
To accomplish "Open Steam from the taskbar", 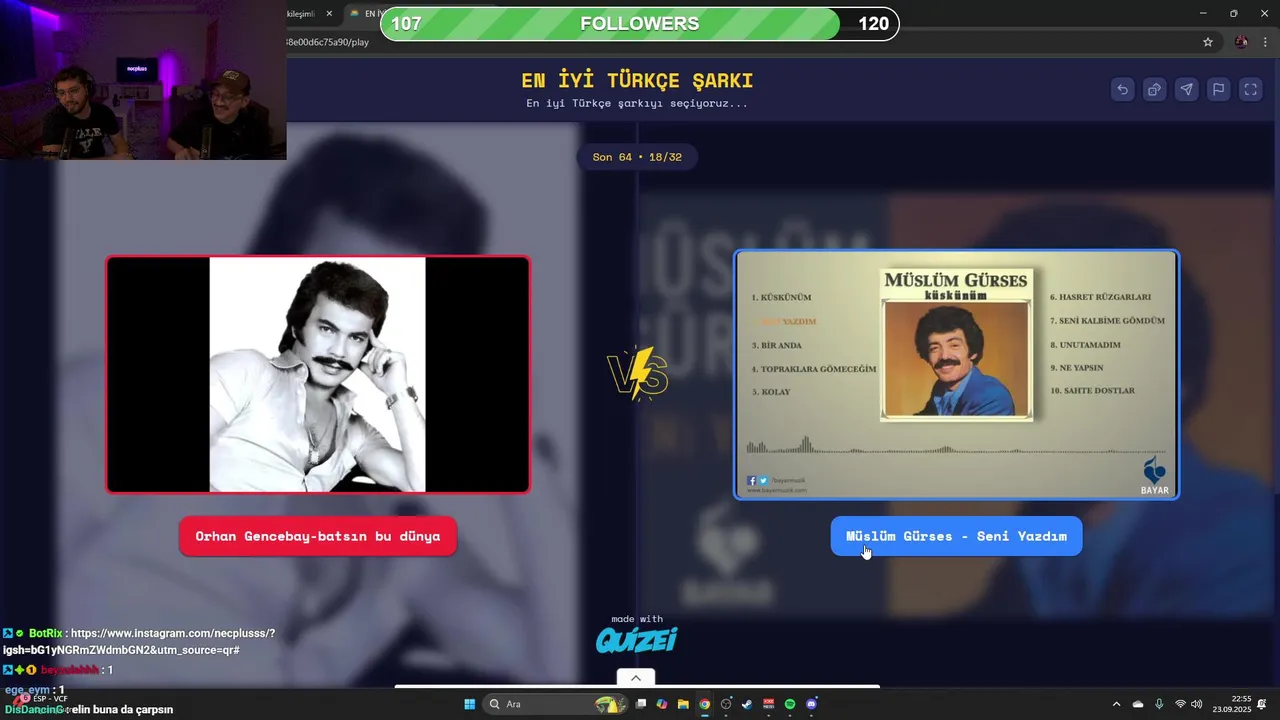I will tap(747, 704).
